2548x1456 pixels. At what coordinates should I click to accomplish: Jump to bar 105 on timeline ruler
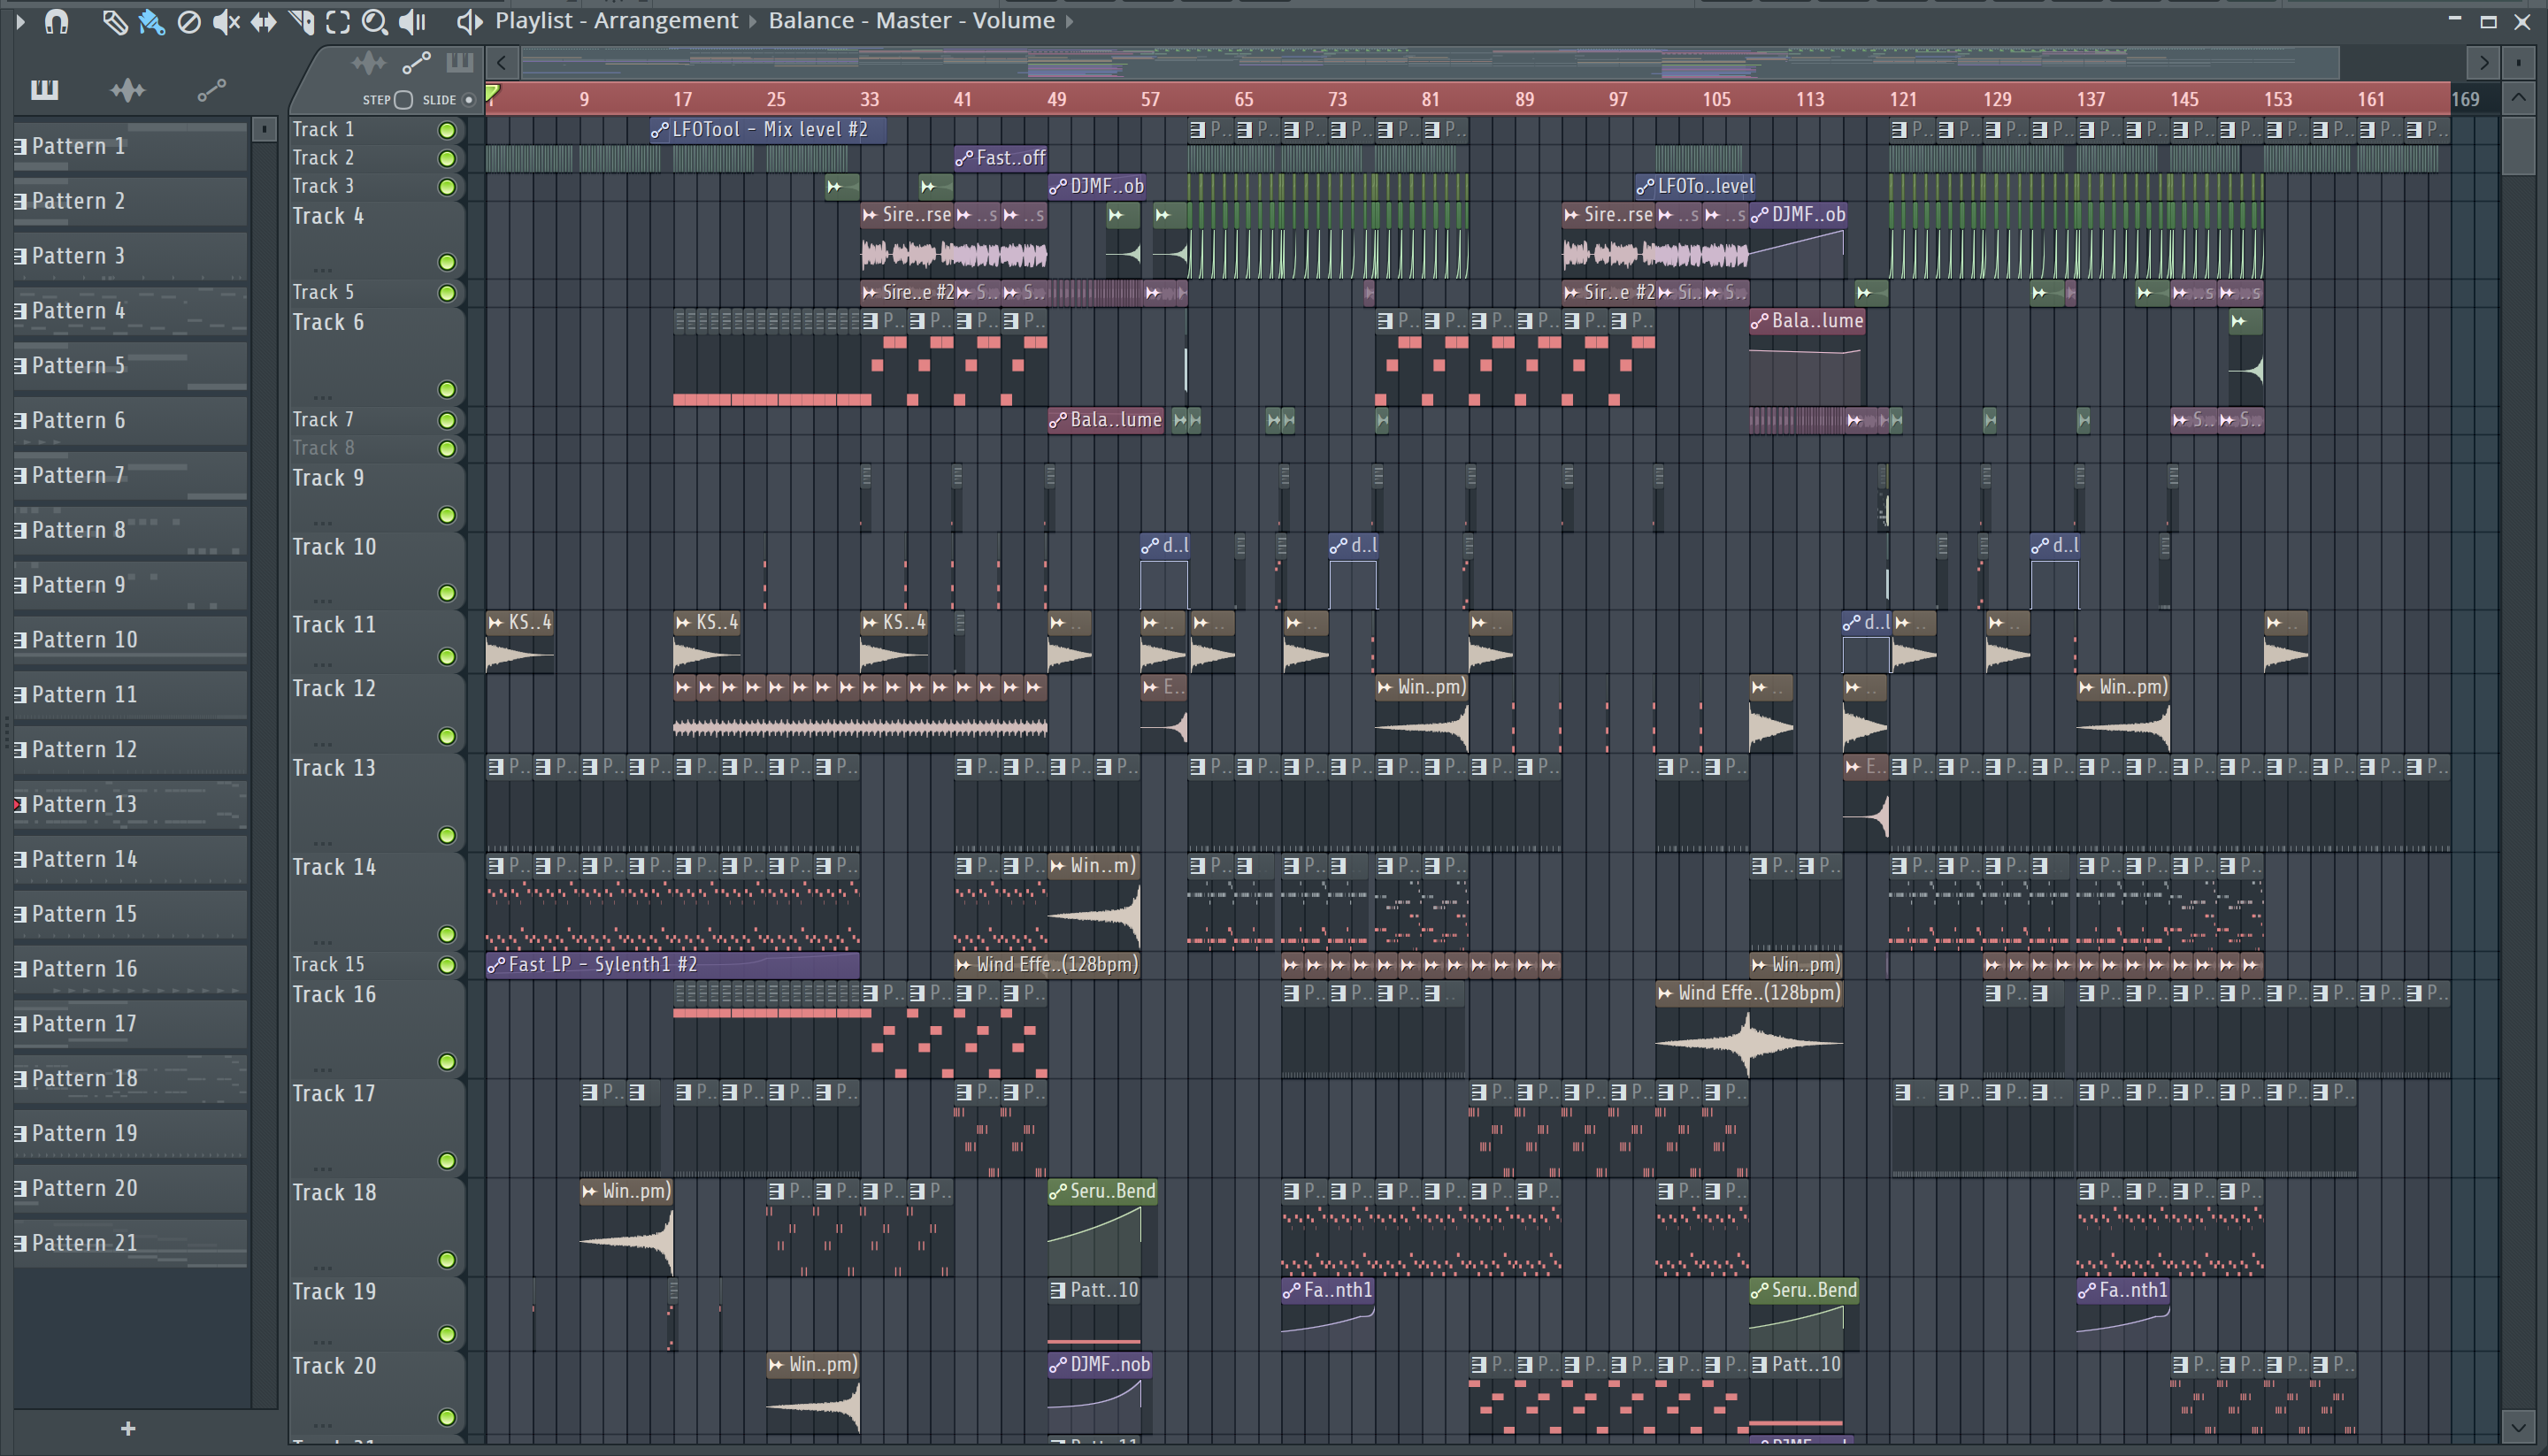(1716, 99)
